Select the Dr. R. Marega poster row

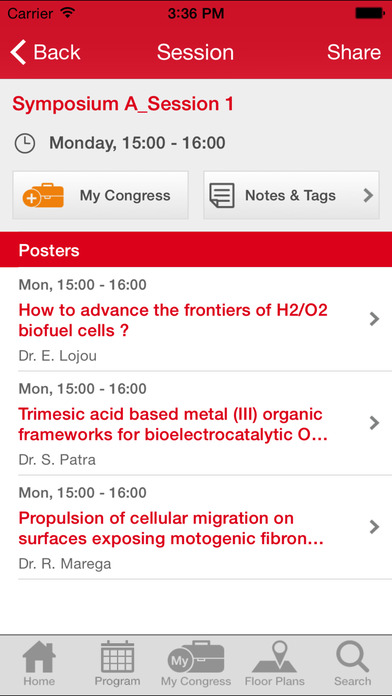coord(196,527)
